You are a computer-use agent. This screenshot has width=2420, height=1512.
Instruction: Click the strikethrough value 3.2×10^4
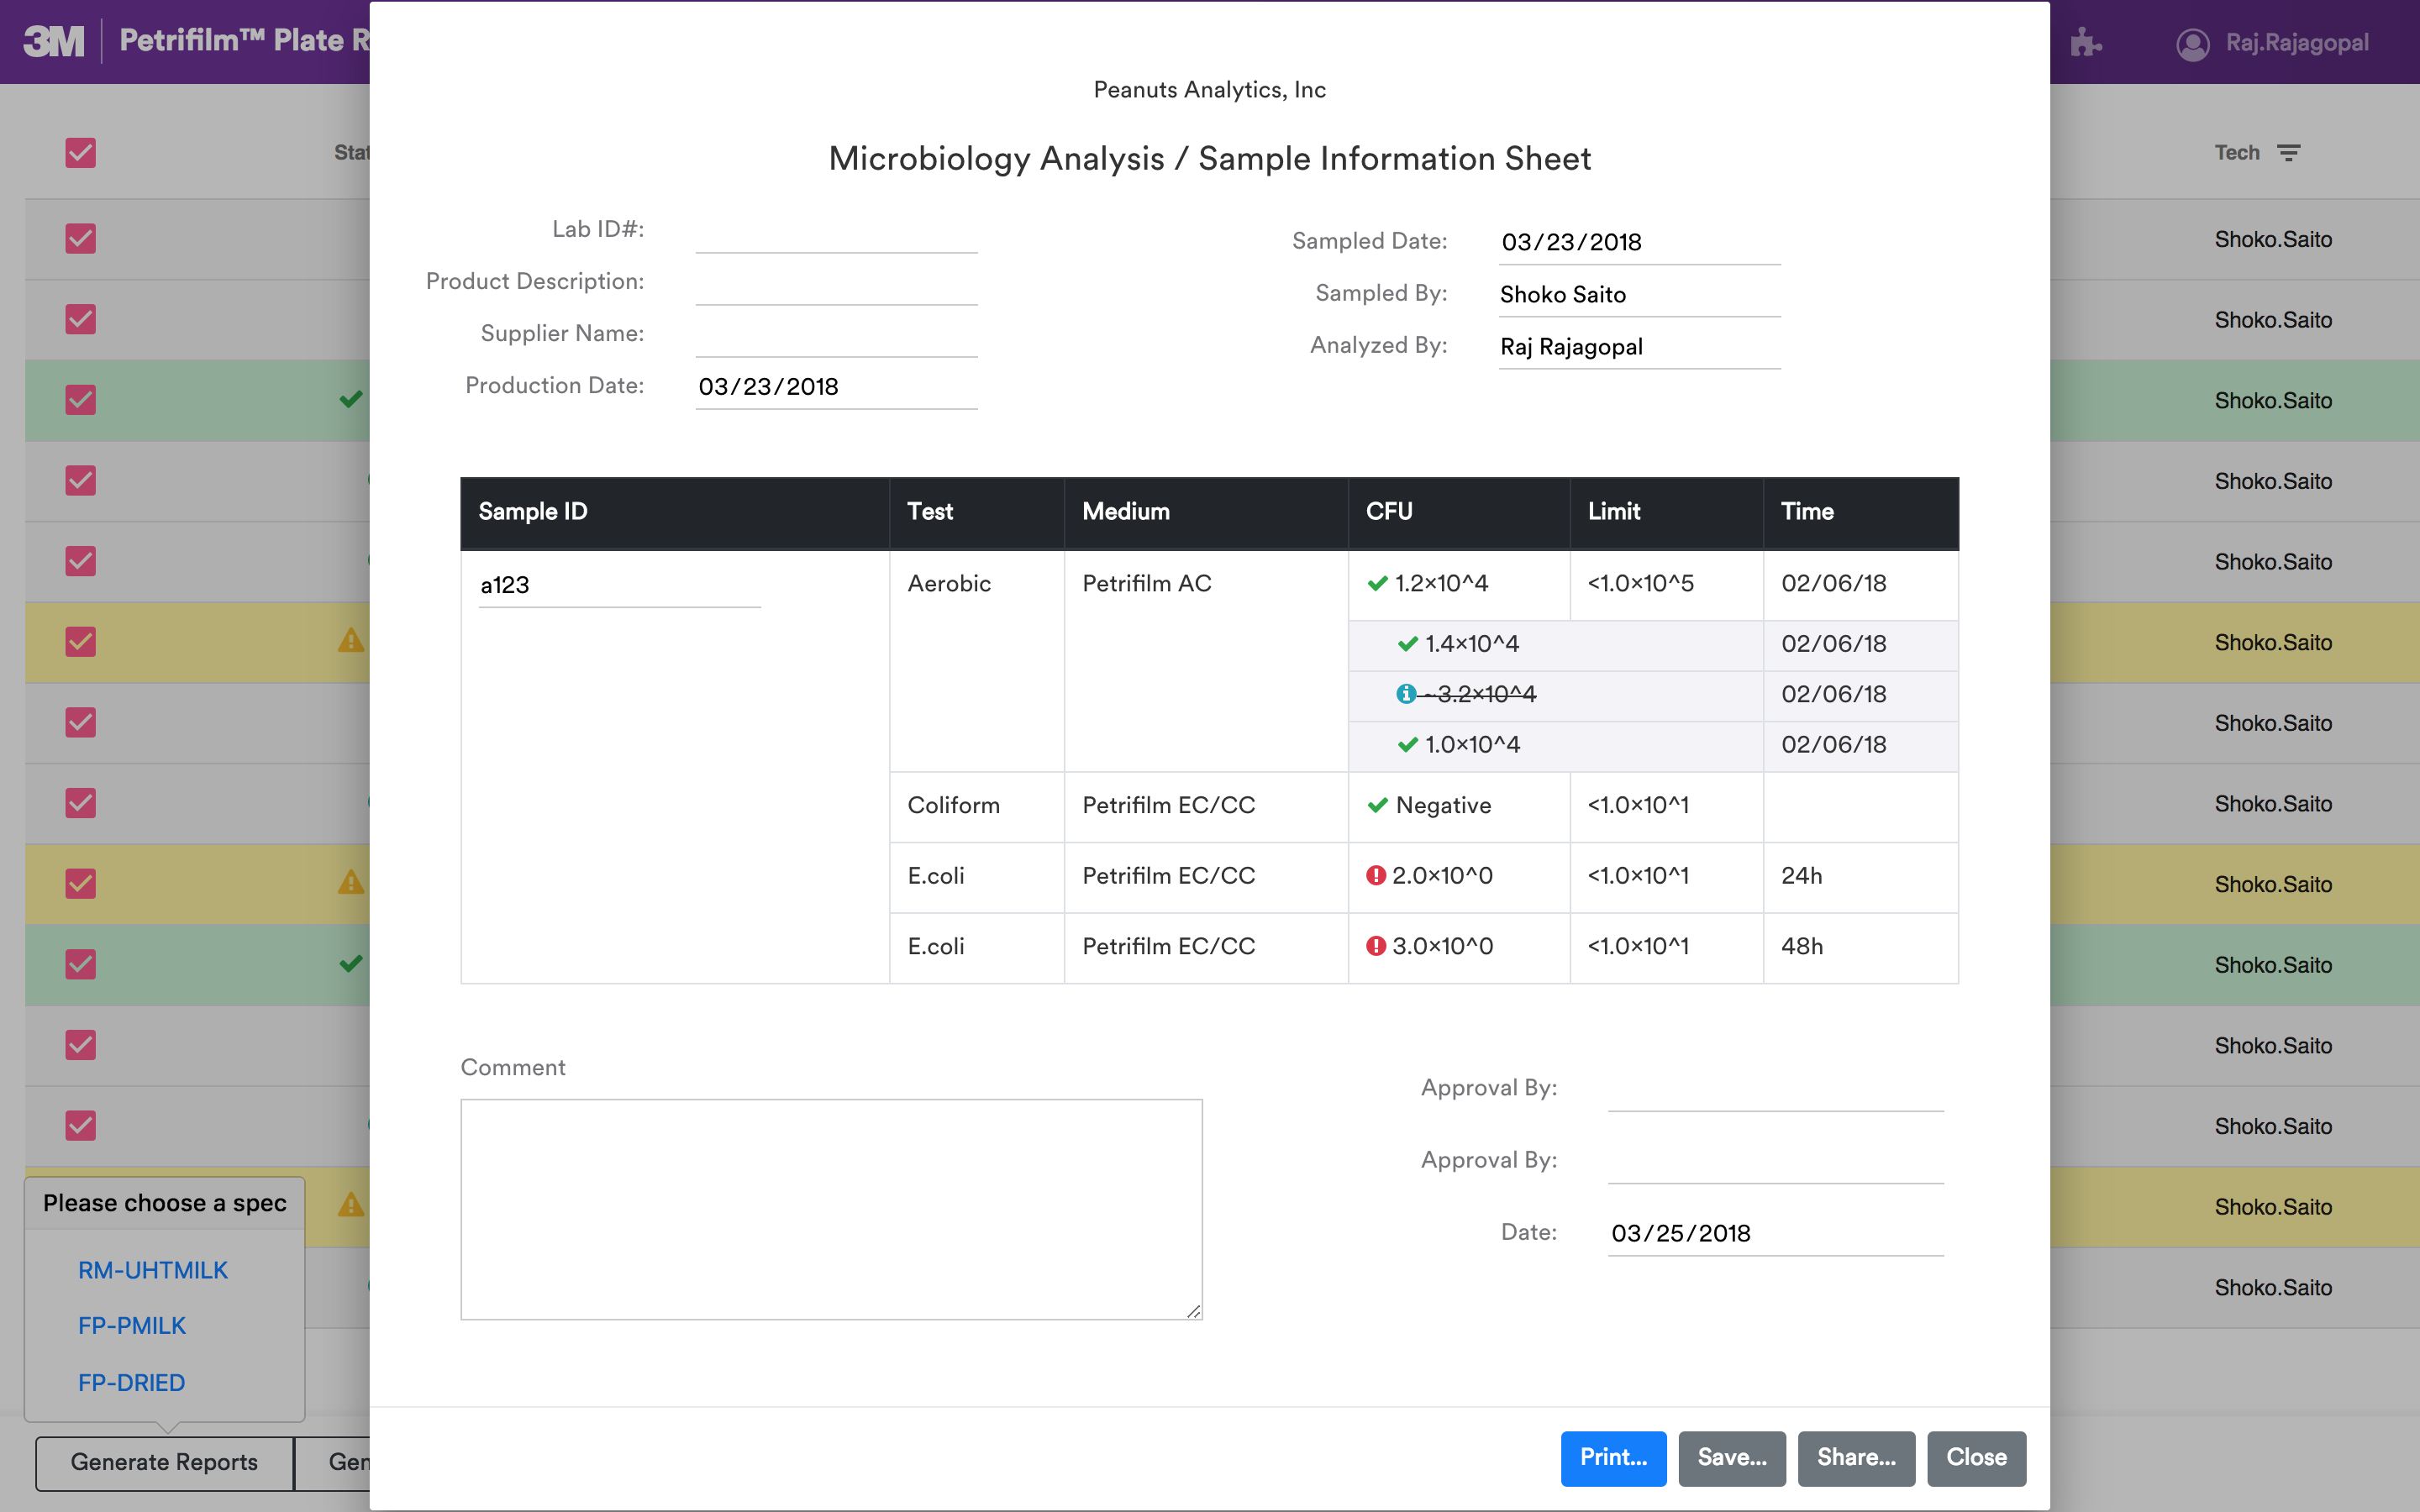coord(1479,694)
